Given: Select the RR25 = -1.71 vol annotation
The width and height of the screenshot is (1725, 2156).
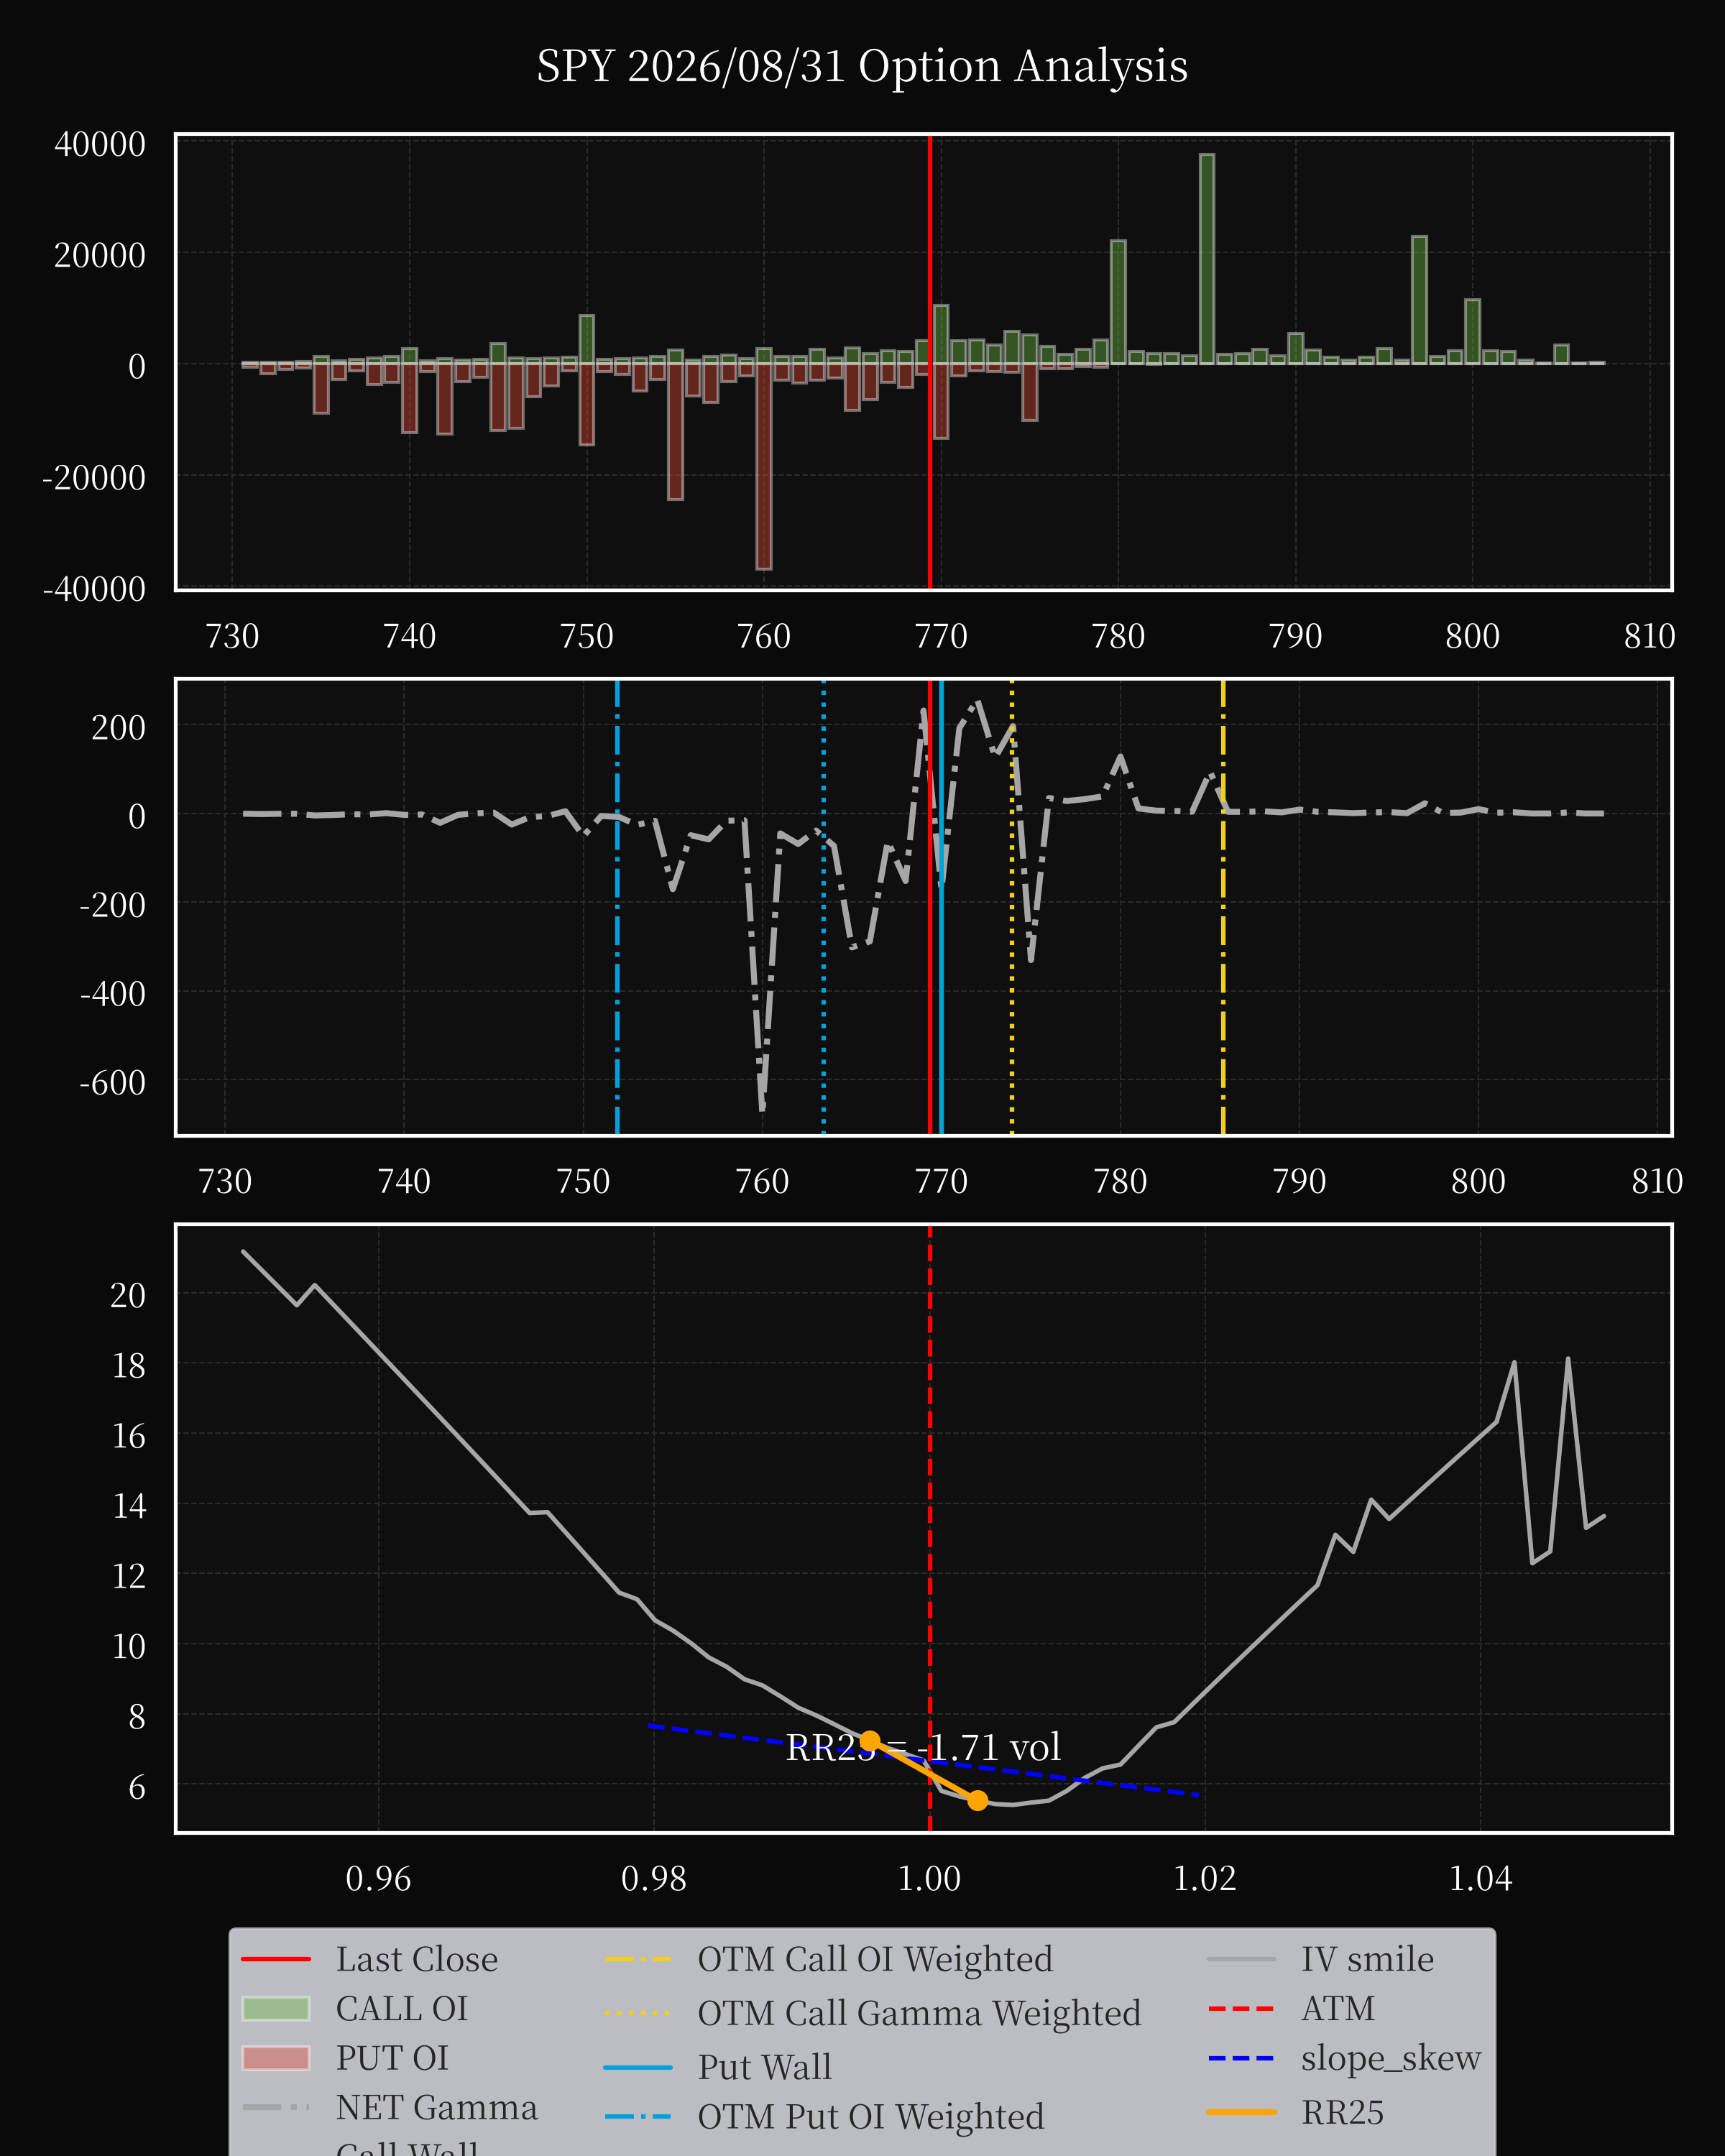Looking at the screenshot, I should coord(923,1747).
